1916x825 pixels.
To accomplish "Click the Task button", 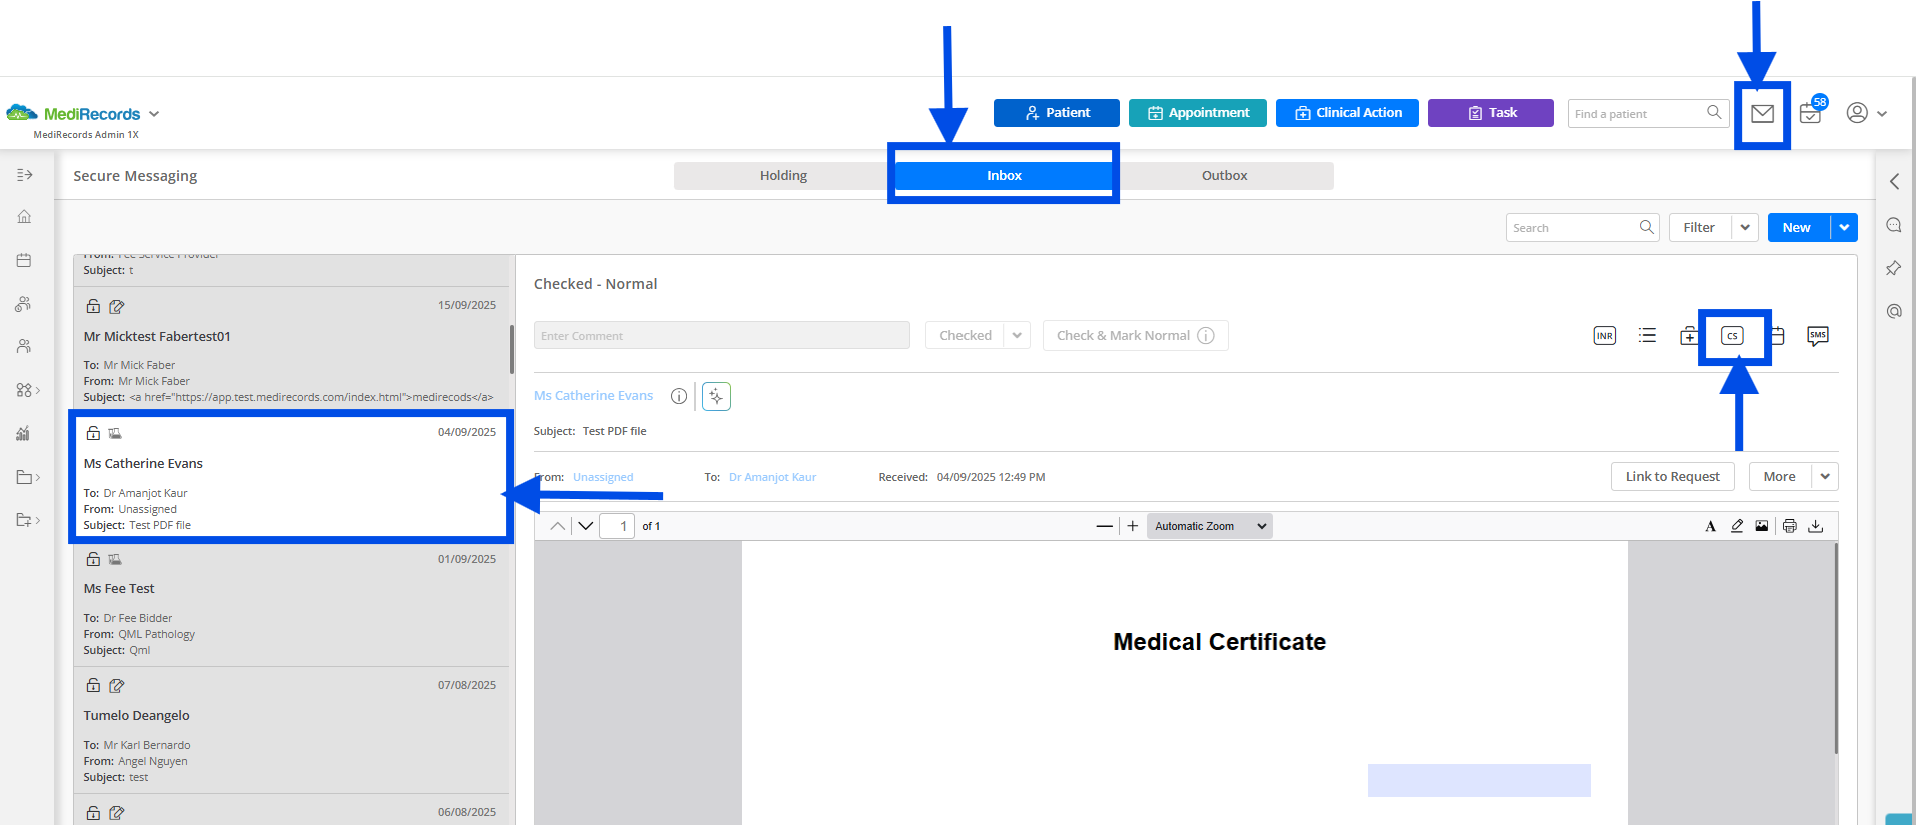I will click(1491, 113).
